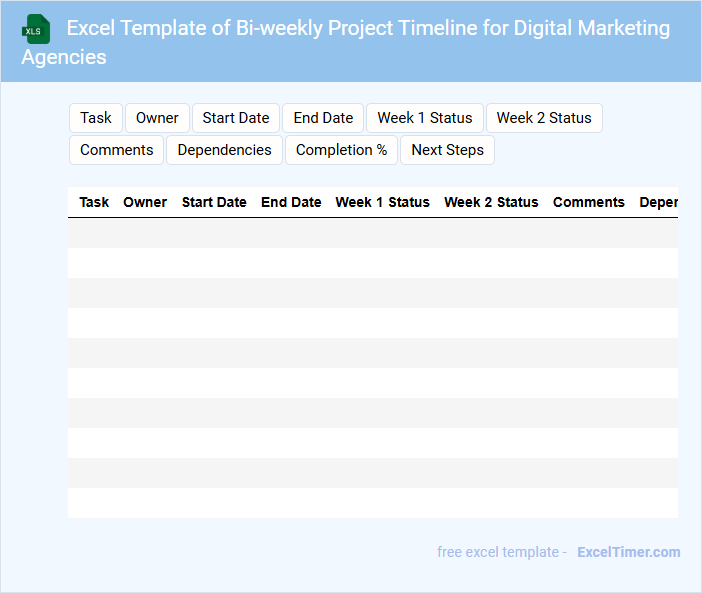Click the Start Date tag

pyautogui.click(x=236, y=118)
